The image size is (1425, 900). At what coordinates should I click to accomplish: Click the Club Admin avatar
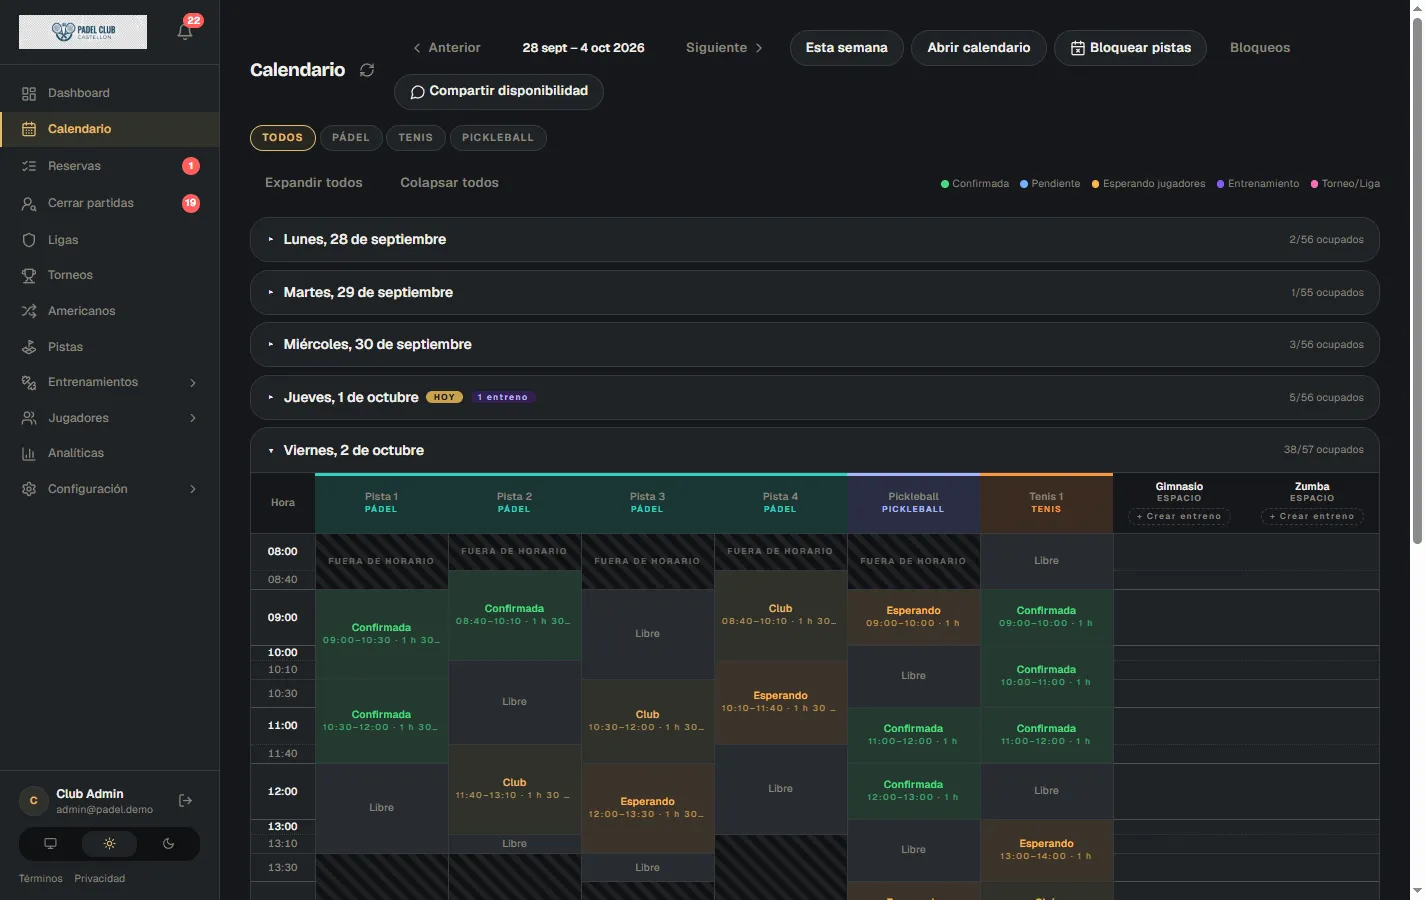[x=34, y=801]
